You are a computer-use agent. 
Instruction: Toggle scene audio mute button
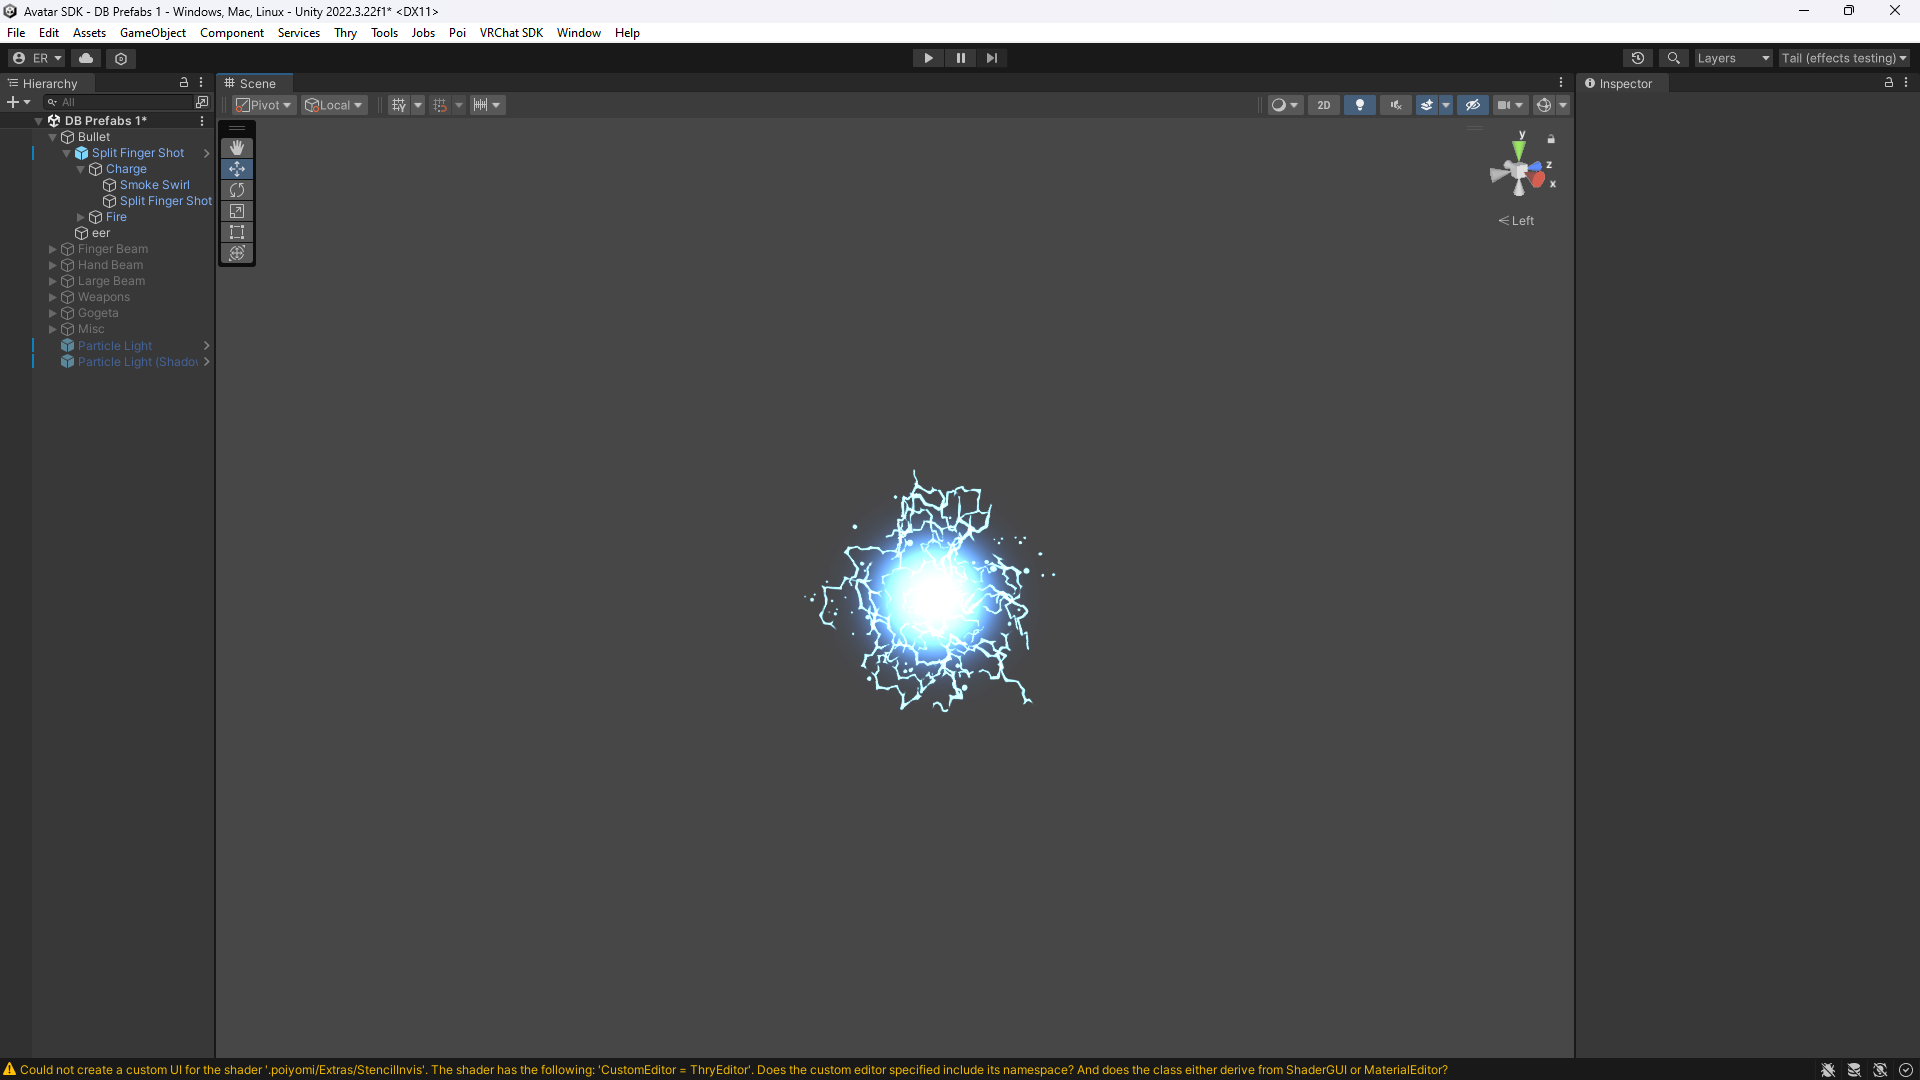[x=1395, y=105]
